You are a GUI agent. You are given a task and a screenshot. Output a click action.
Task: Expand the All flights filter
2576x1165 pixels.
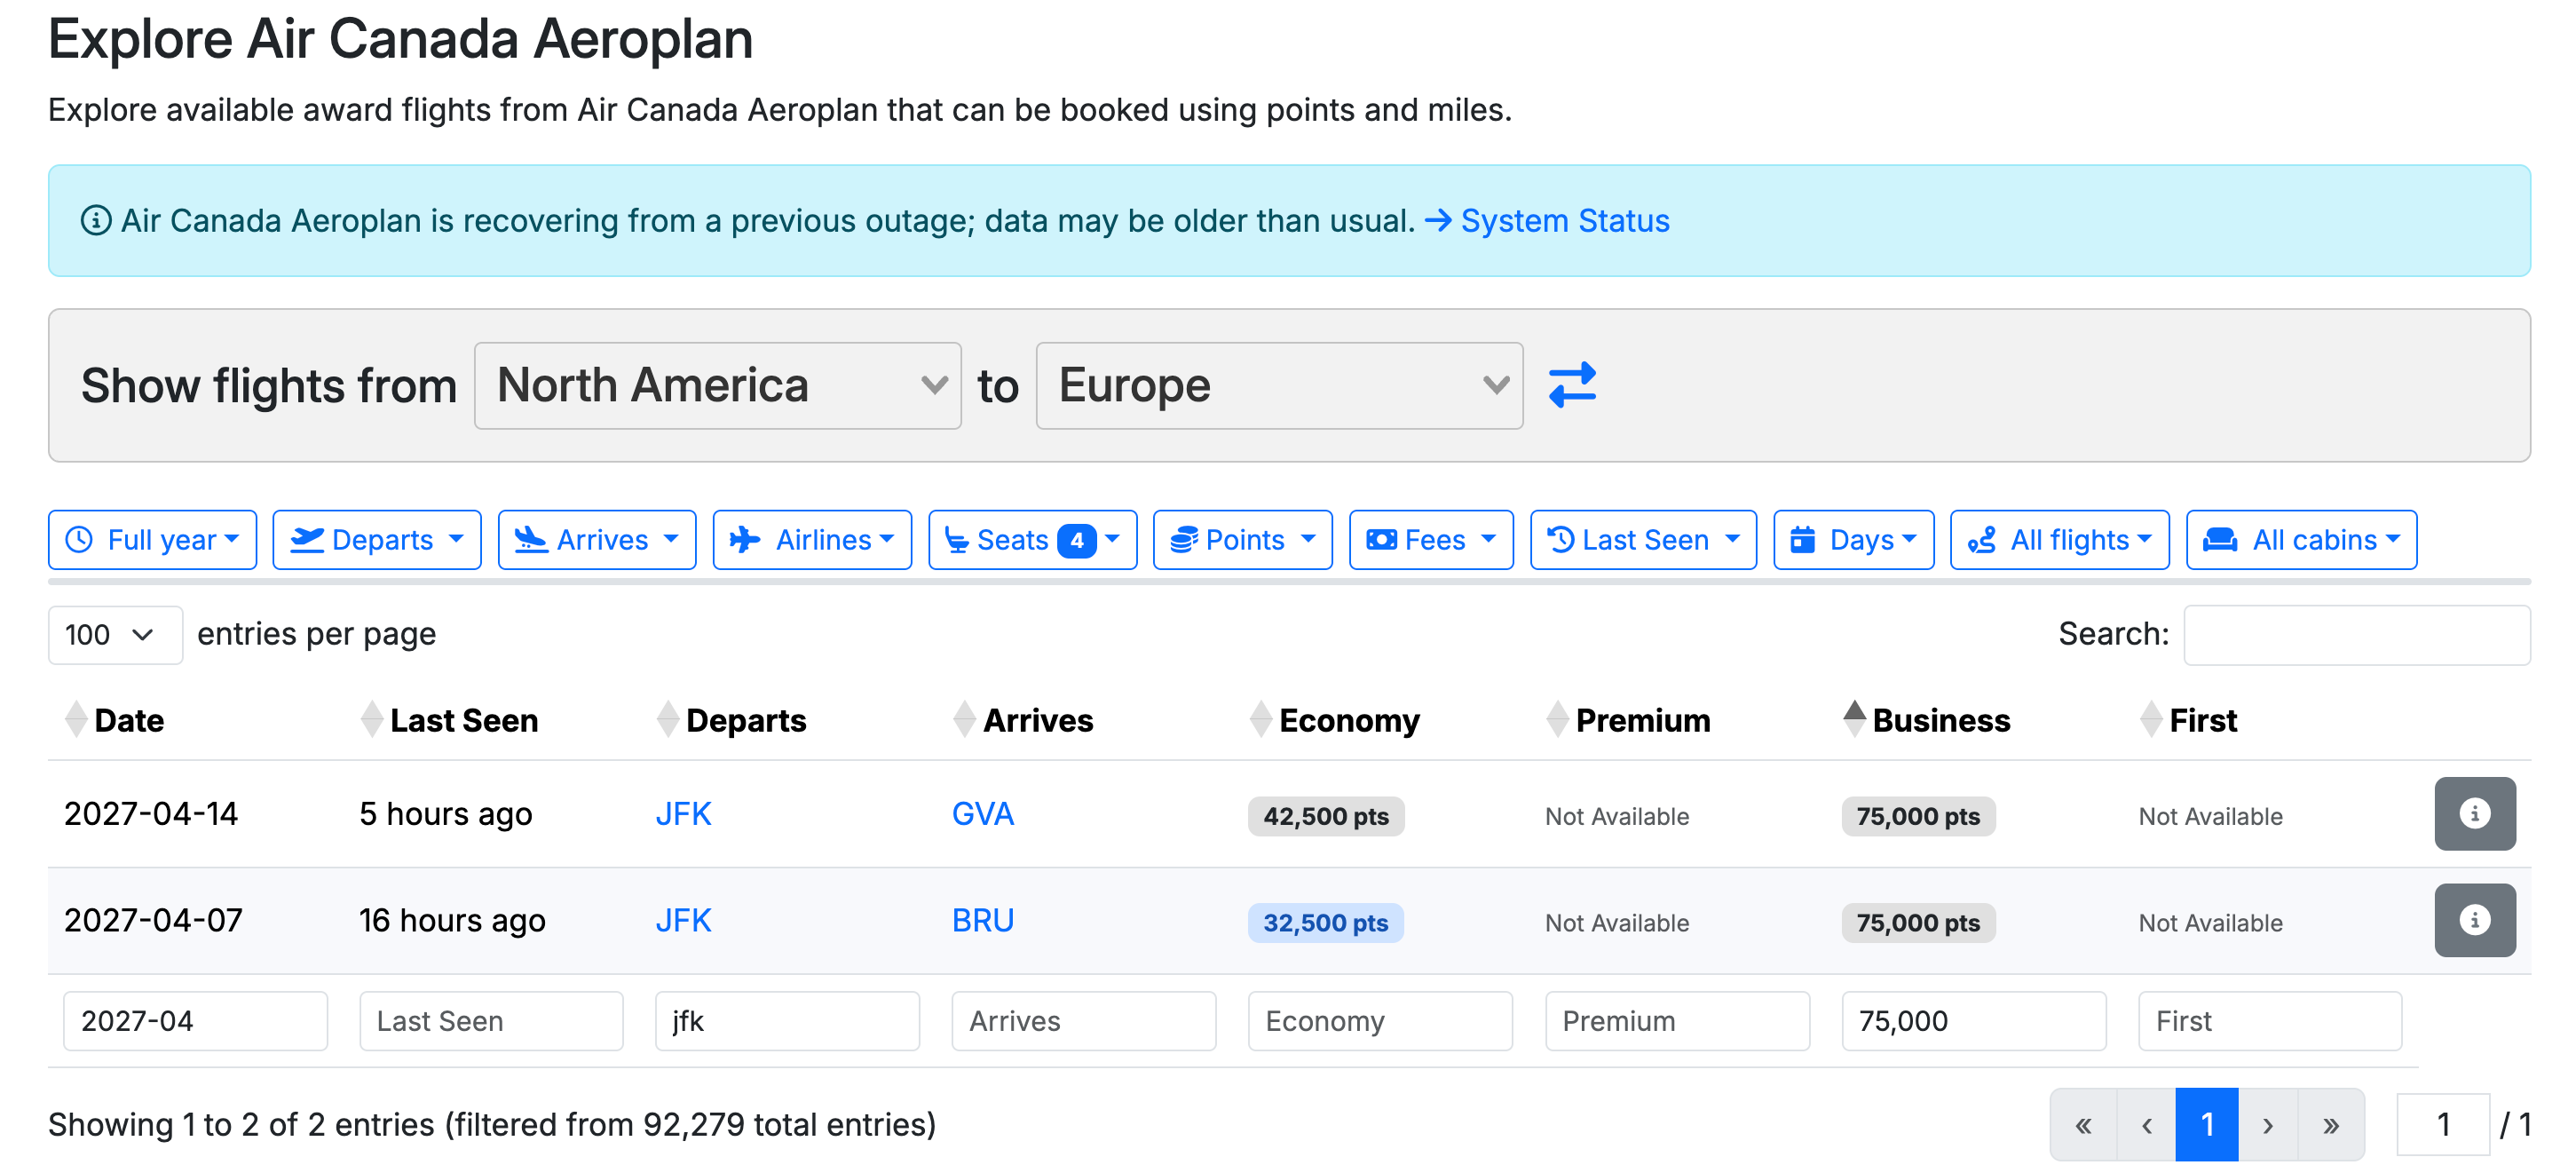[2059, 540]
